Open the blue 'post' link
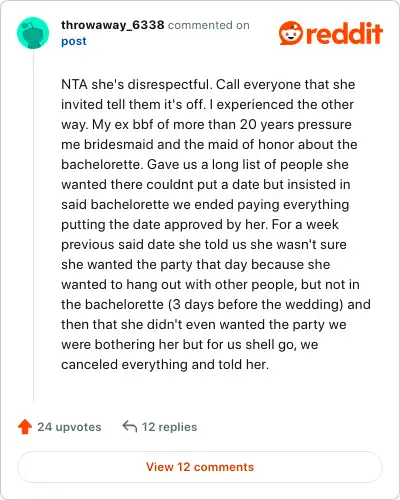Image resolution: width=400 pixels, height=500 pixels. pyautogui.click(x=74, y=41)
